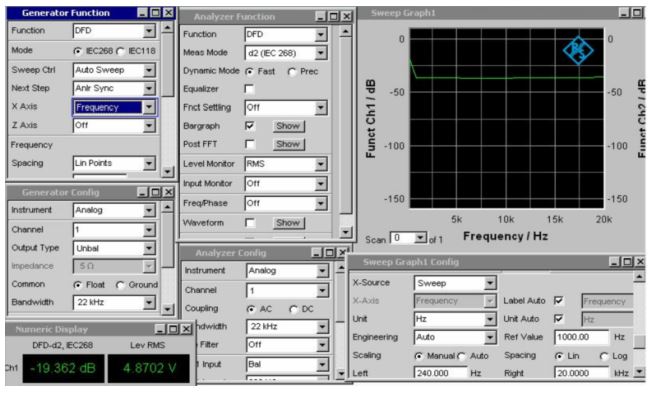This screenshot has height=393, width=652.
Task: Open Analyzer Config Instrument dropdown showing Analog
Action: 287,271
